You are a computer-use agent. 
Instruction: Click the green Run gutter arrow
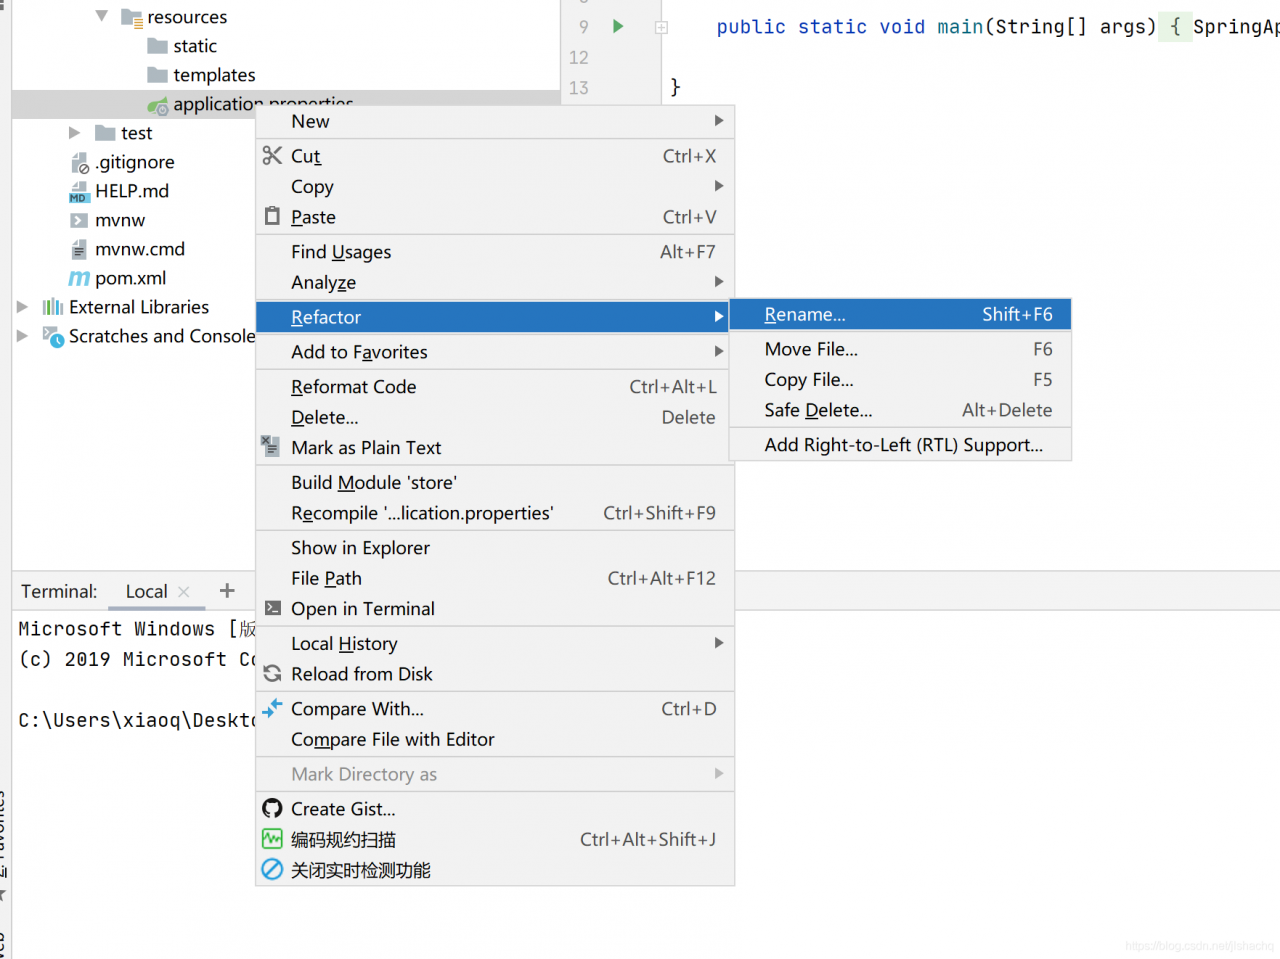pyautogui.click(x=618, y=27)
